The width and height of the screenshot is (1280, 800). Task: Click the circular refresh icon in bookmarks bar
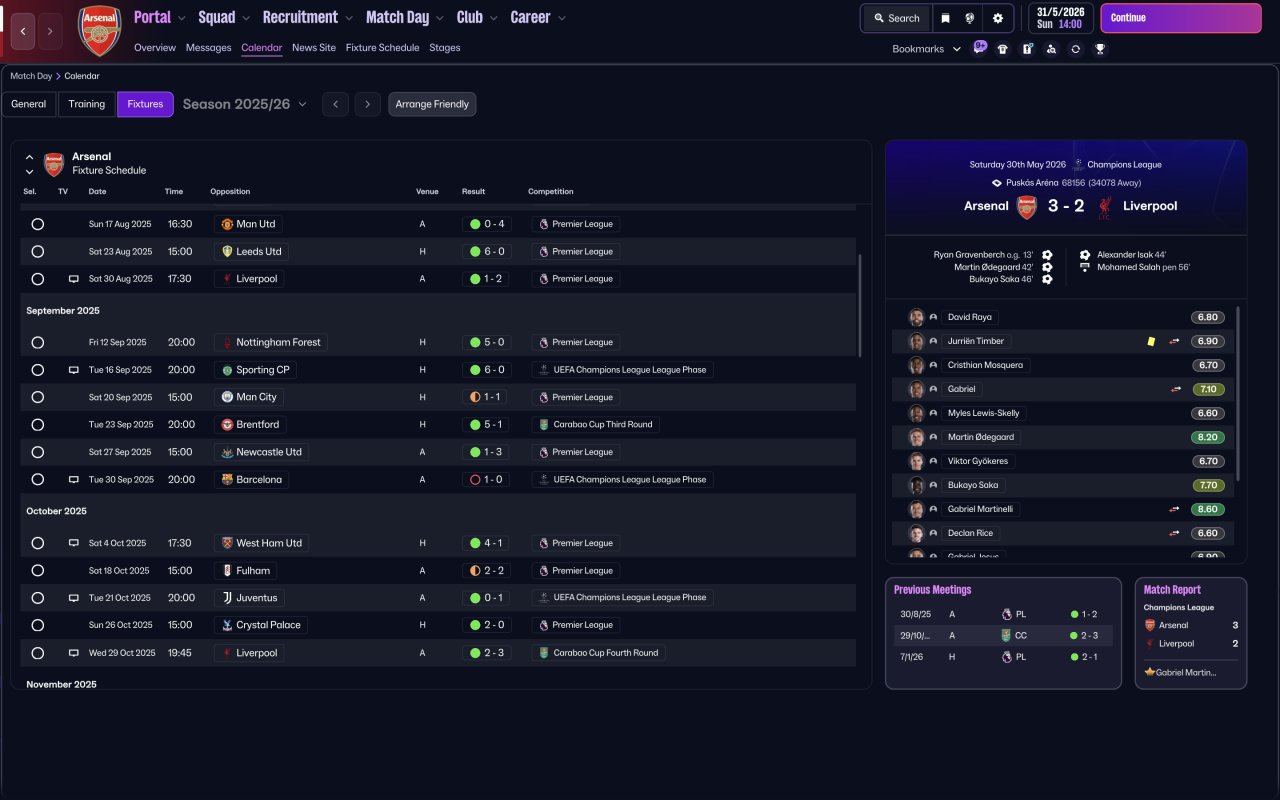tap(1075, 49)
